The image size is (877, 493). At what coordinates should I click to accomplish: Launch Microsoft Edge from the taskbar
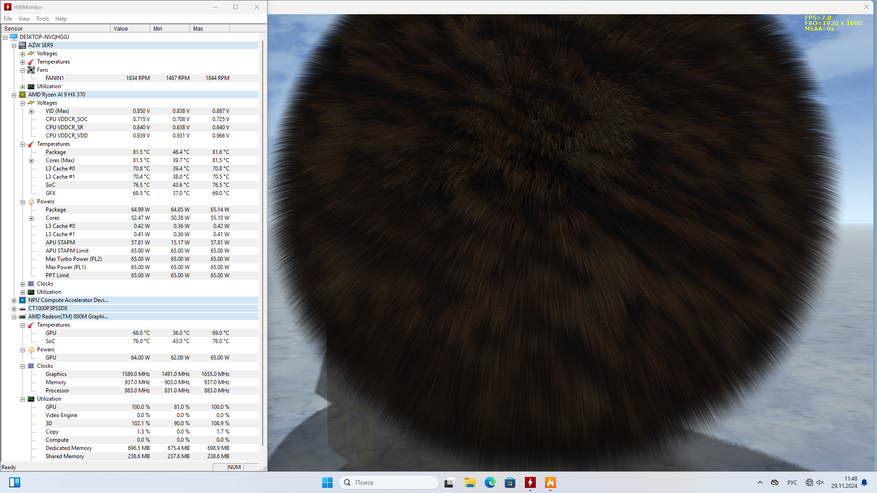[490, 483]
